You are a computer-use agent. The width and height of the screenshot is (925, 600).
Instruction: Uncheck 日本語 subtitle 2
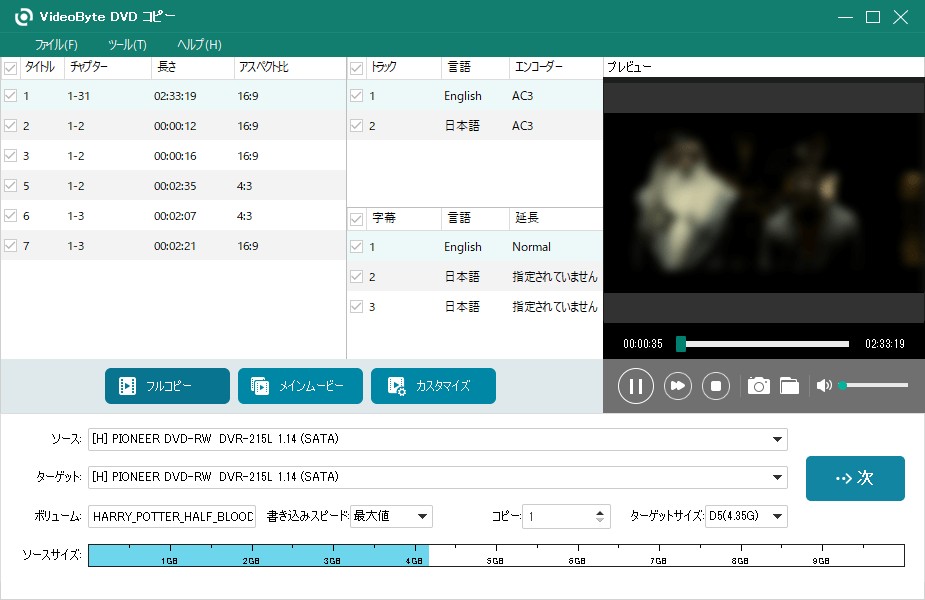[x=356, y=277]
